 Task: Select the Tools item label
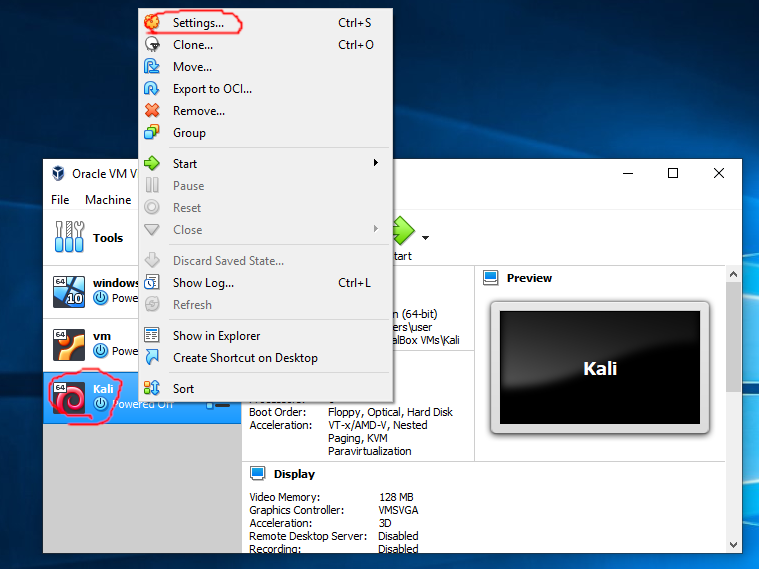click(x=108, y=238)
